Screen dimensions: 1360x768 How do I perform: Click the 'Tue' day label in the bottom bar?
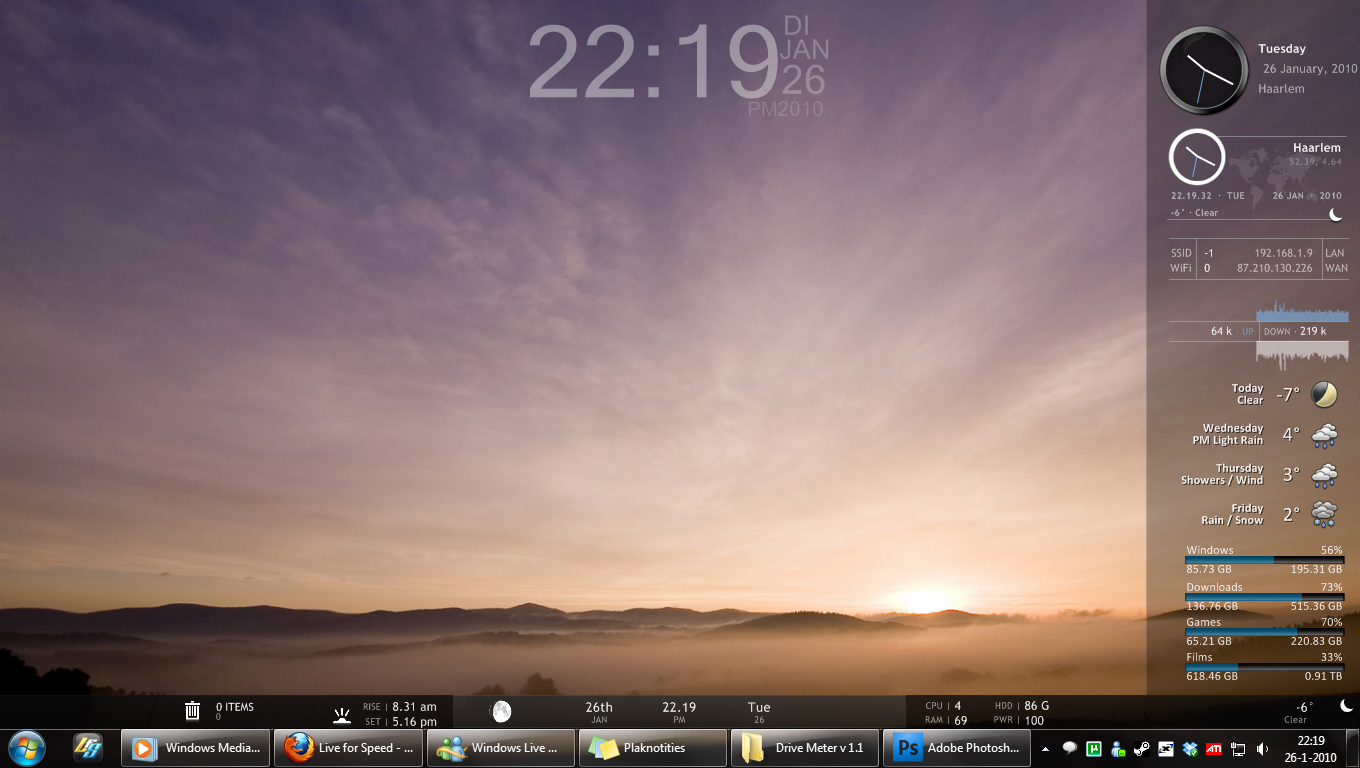click(x=759, y=707)
